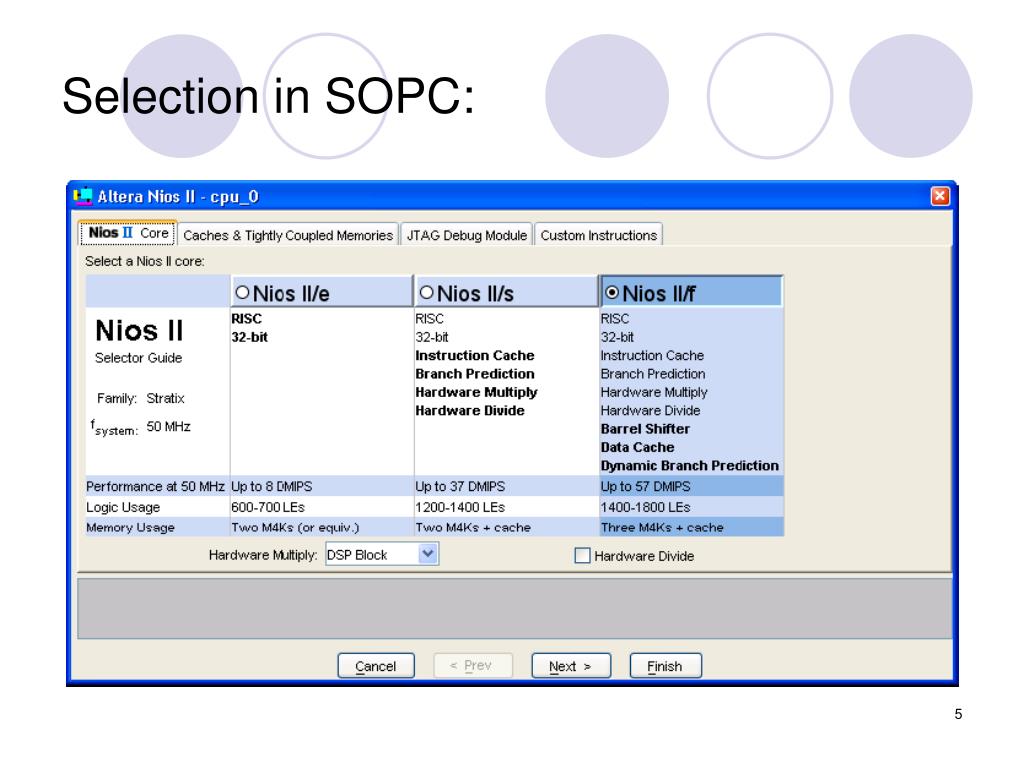Select the Nios II/f core radio button

click(612, 293)
